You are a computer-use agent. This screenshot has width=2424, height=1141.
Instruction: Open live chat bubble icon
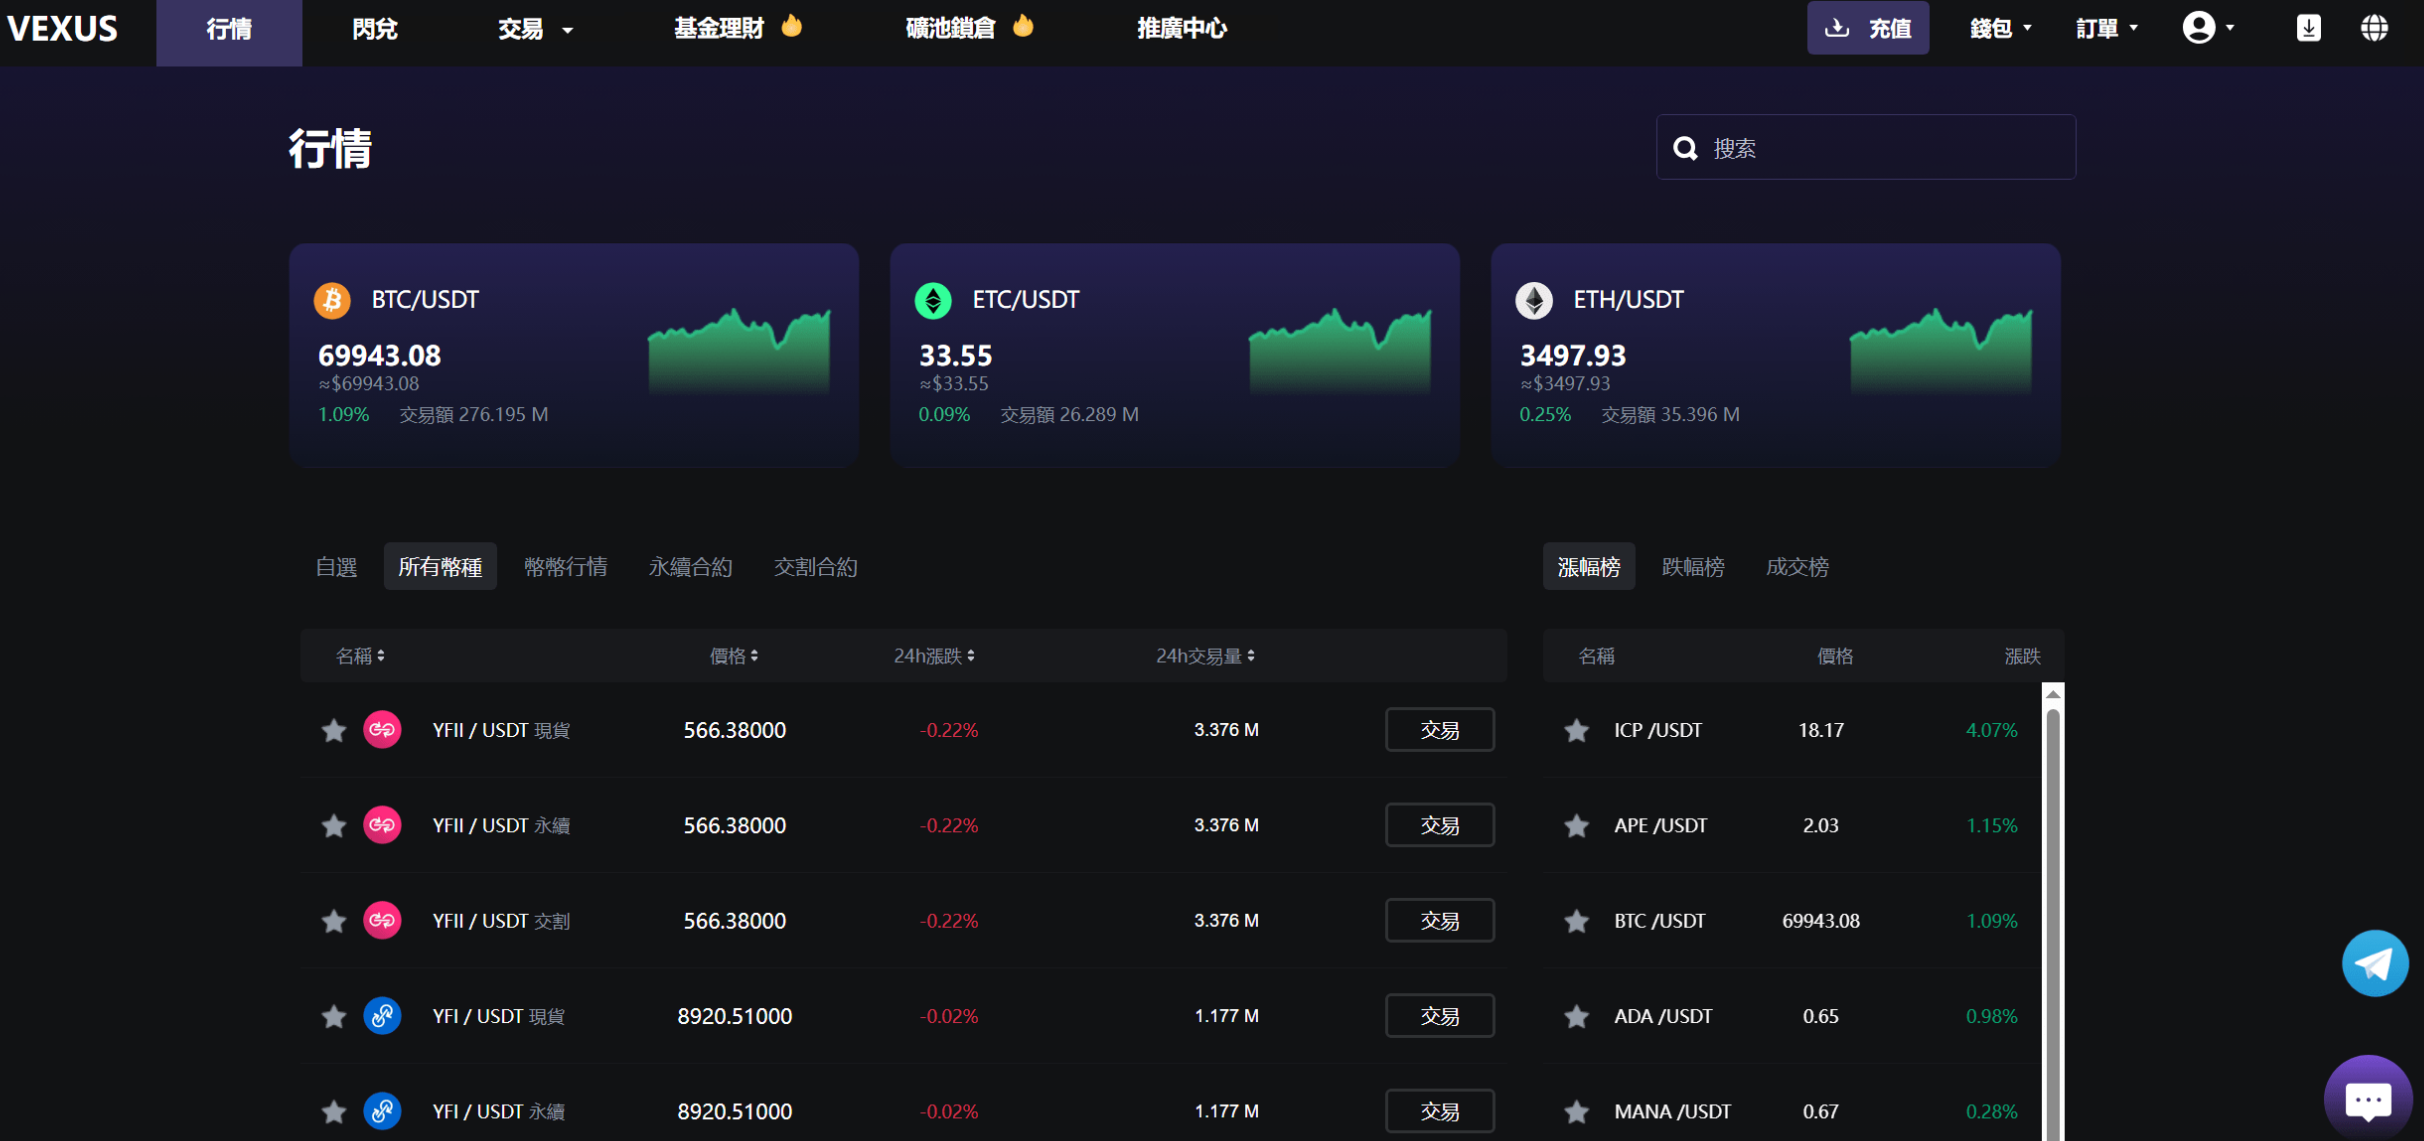(x=2368, y=1098)
